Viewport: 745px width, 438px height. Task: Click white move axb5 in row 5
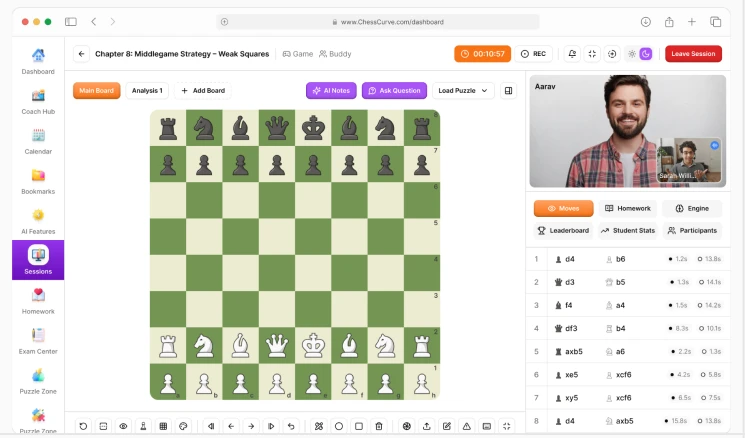pyautogui.click(x=569, y=352)
